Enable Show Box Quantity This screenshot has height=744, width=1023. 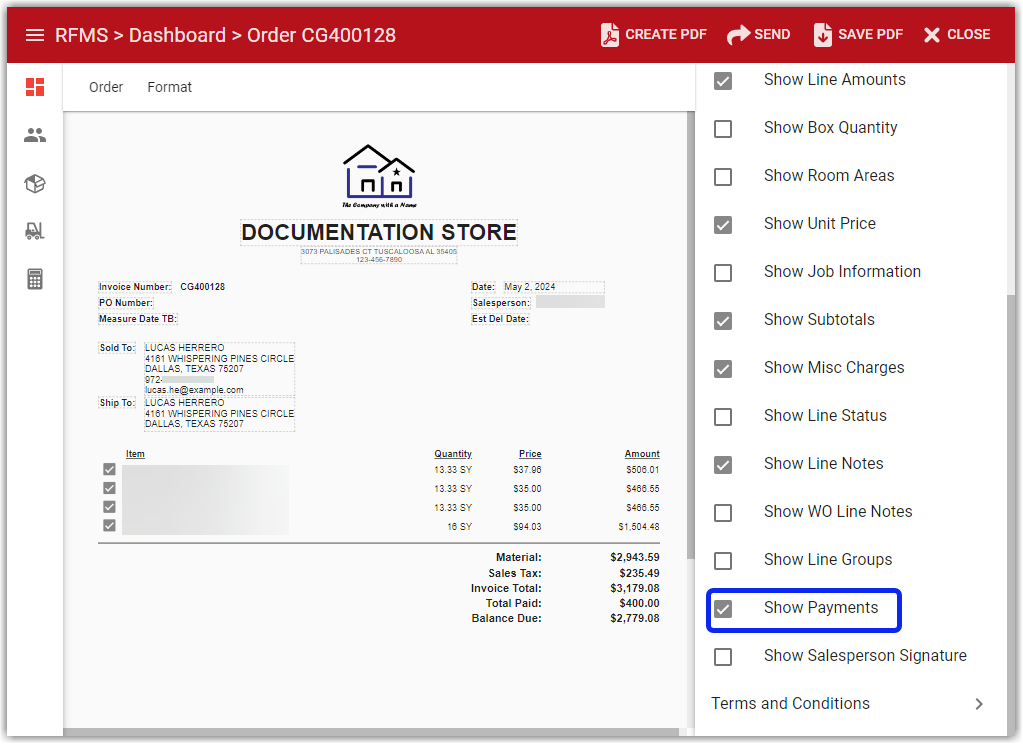723,129
